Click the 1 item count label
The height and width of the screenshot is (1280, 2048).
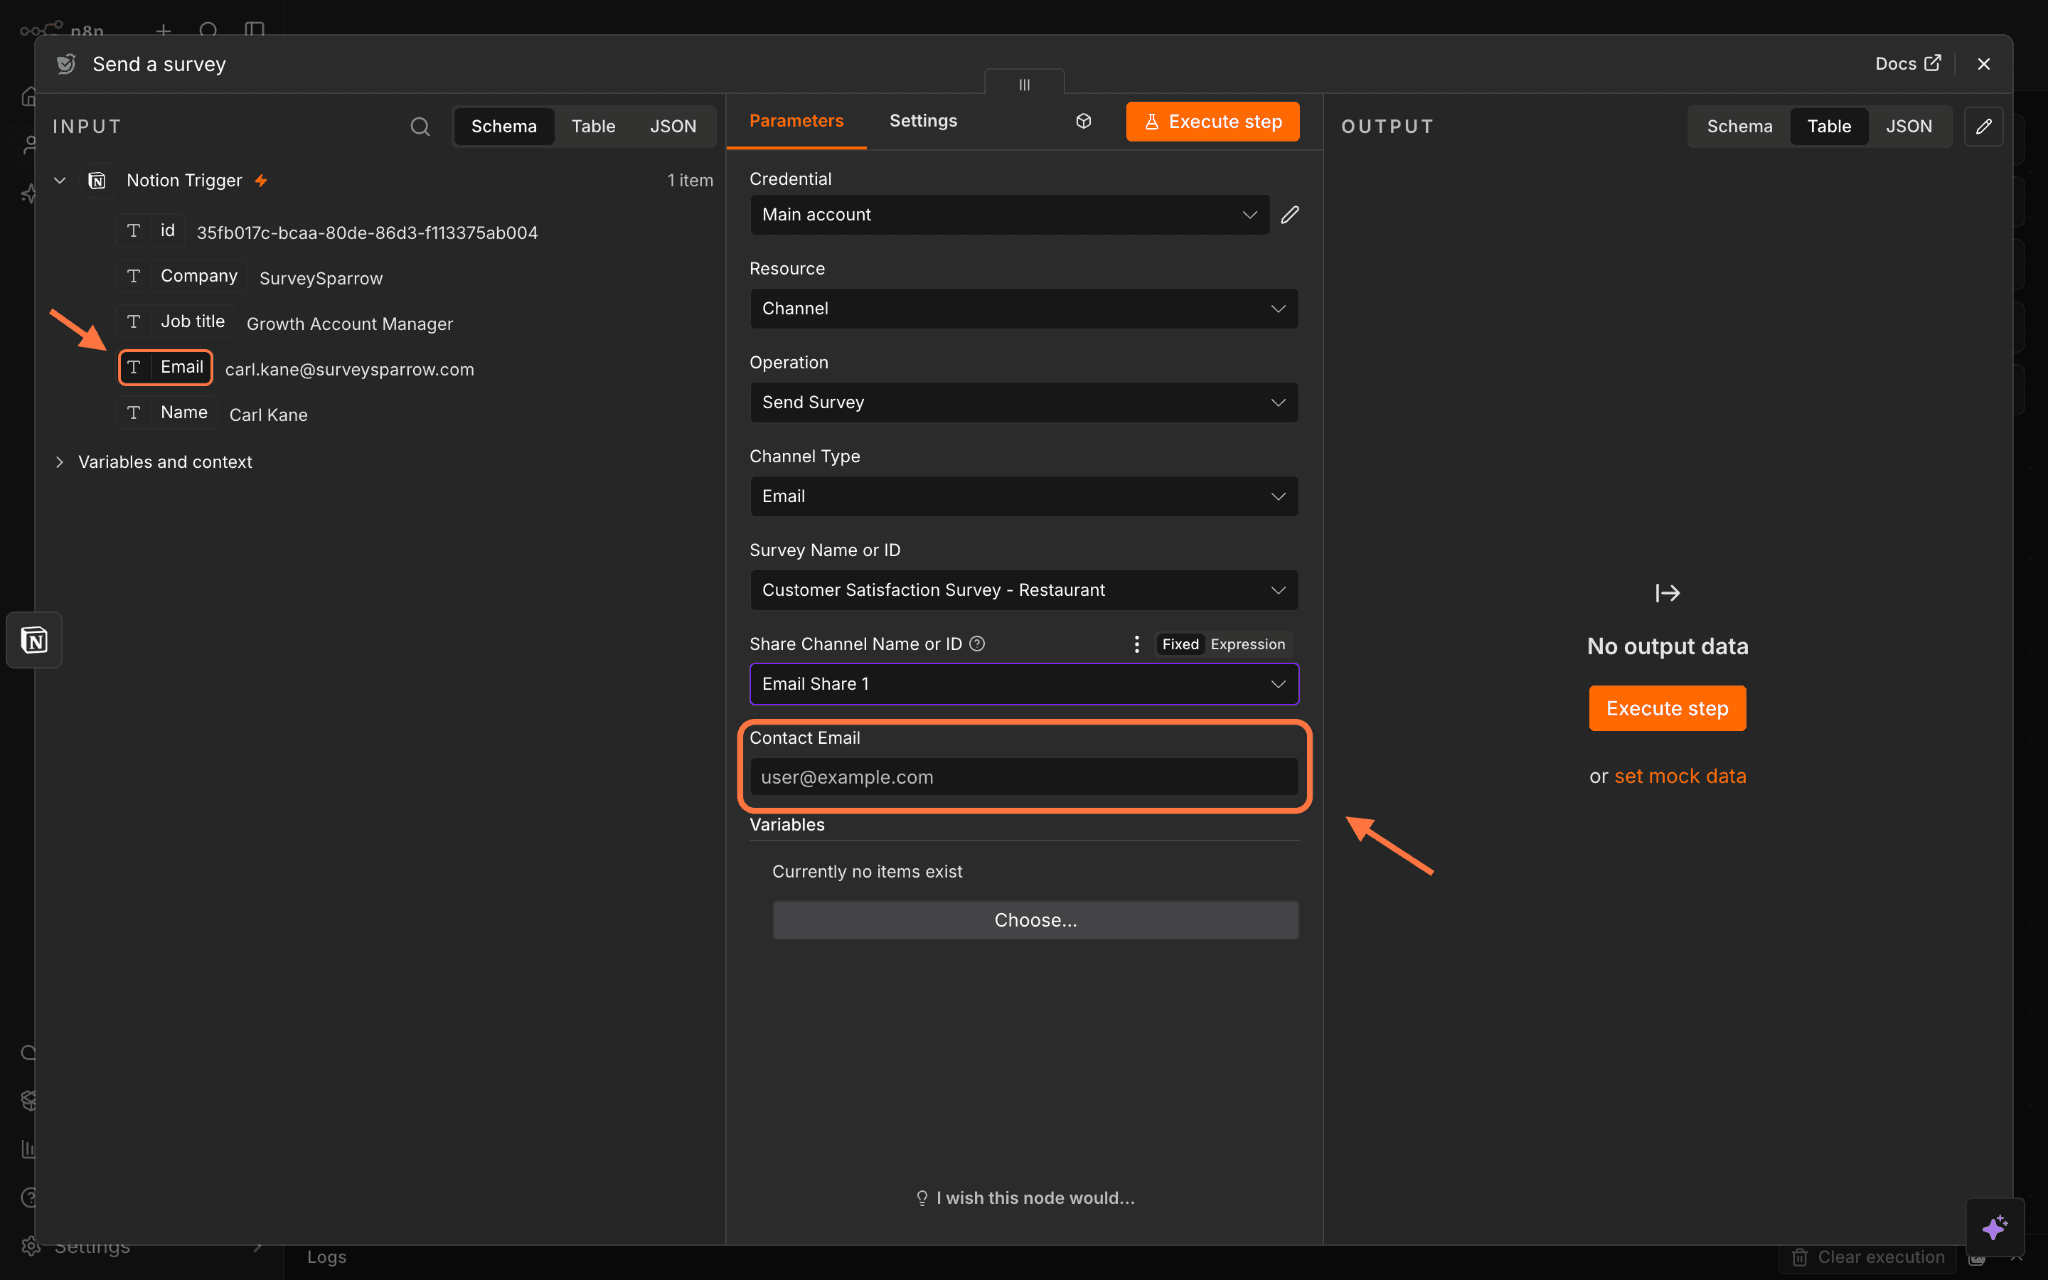point(690,181)
